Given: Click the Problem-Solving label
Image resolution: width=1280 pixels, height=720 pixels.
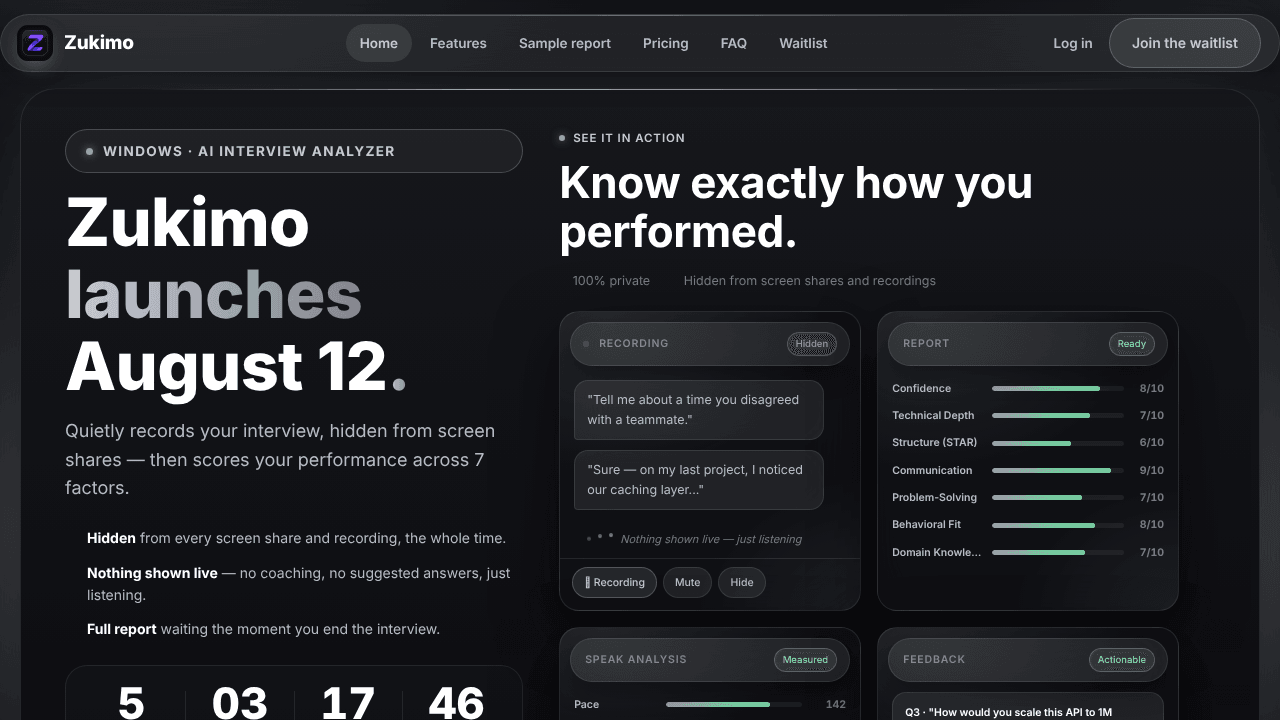Looking at the screenshot, I should (935, 497).
